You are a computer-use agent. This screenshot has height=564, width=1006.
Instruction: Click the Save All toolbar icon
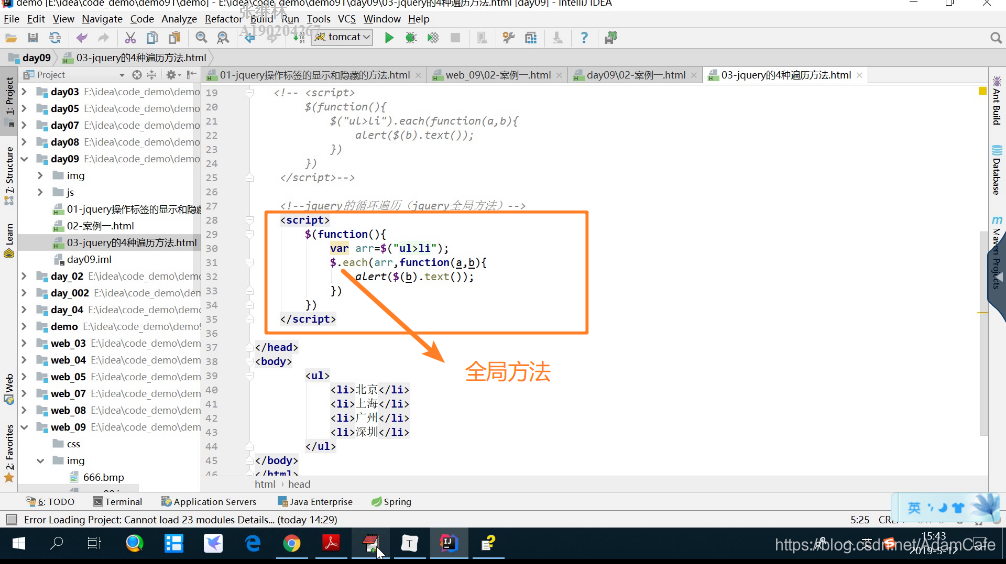click(33, 38)
